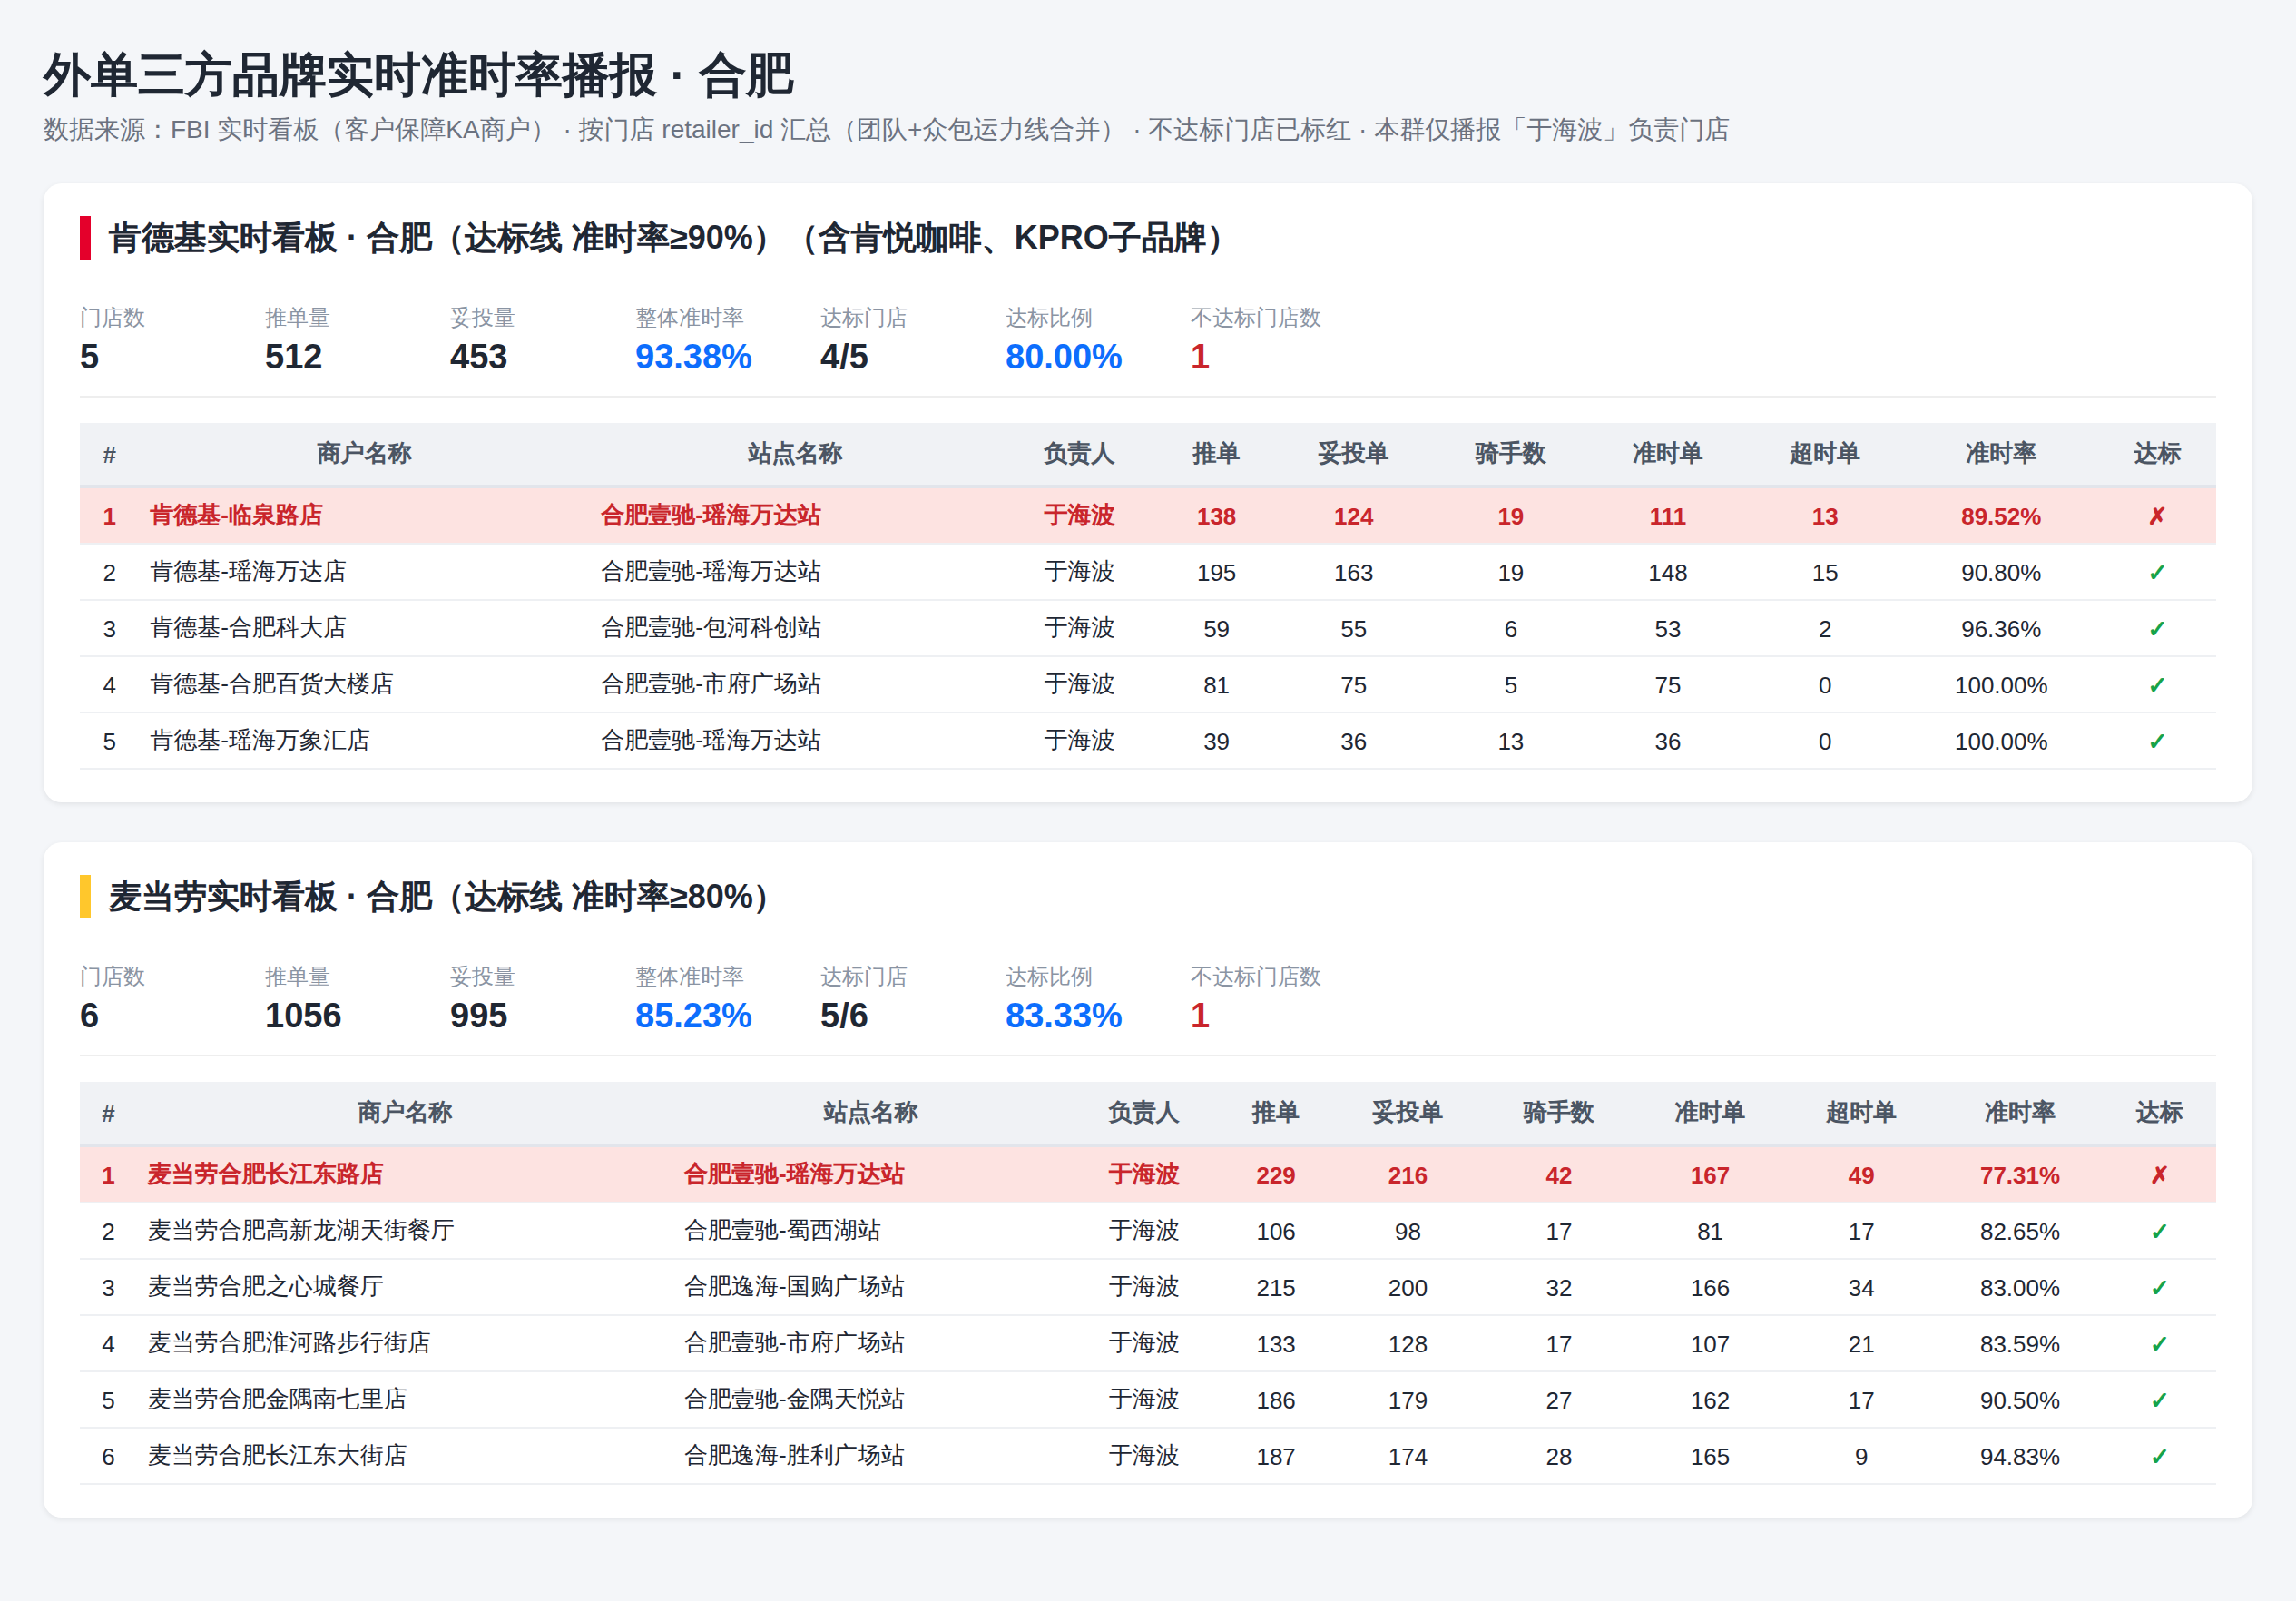Click the green checkmark on 肯德基-合肥百货大楼店 row
The height and width of the screenshot is (1601, 2296).
coord(2156,685)
